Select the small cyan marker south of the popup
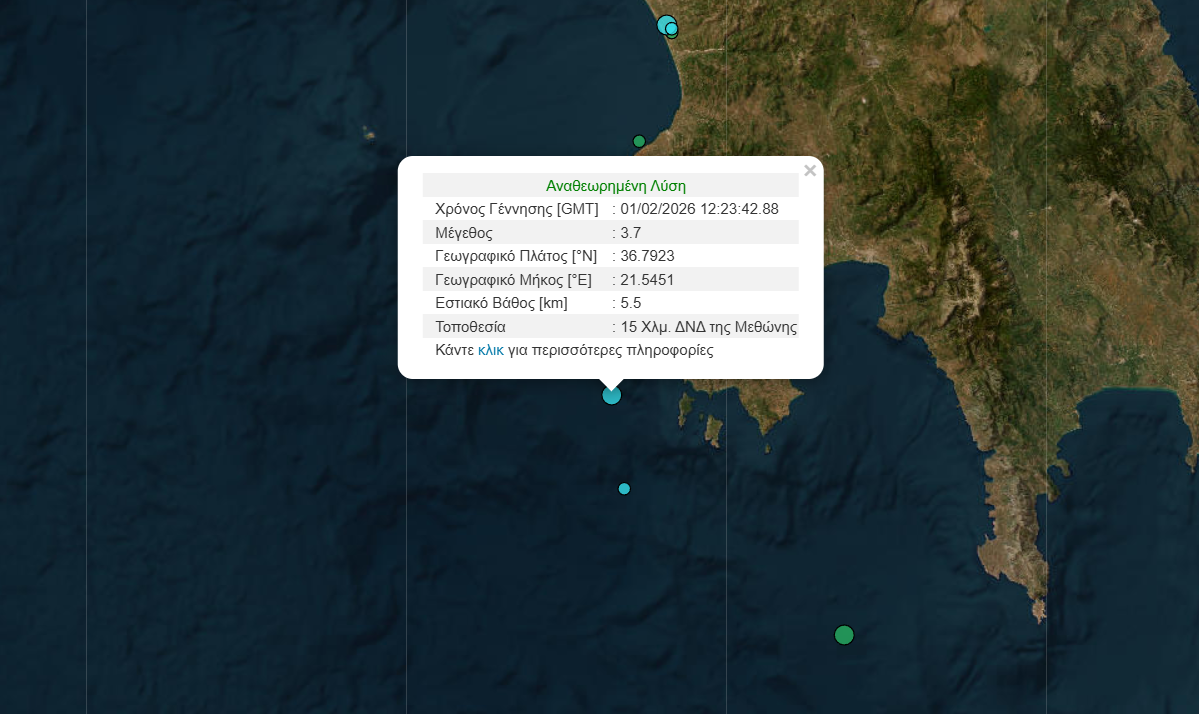Screen dimensions: 1199x714 tap(624, 489)
